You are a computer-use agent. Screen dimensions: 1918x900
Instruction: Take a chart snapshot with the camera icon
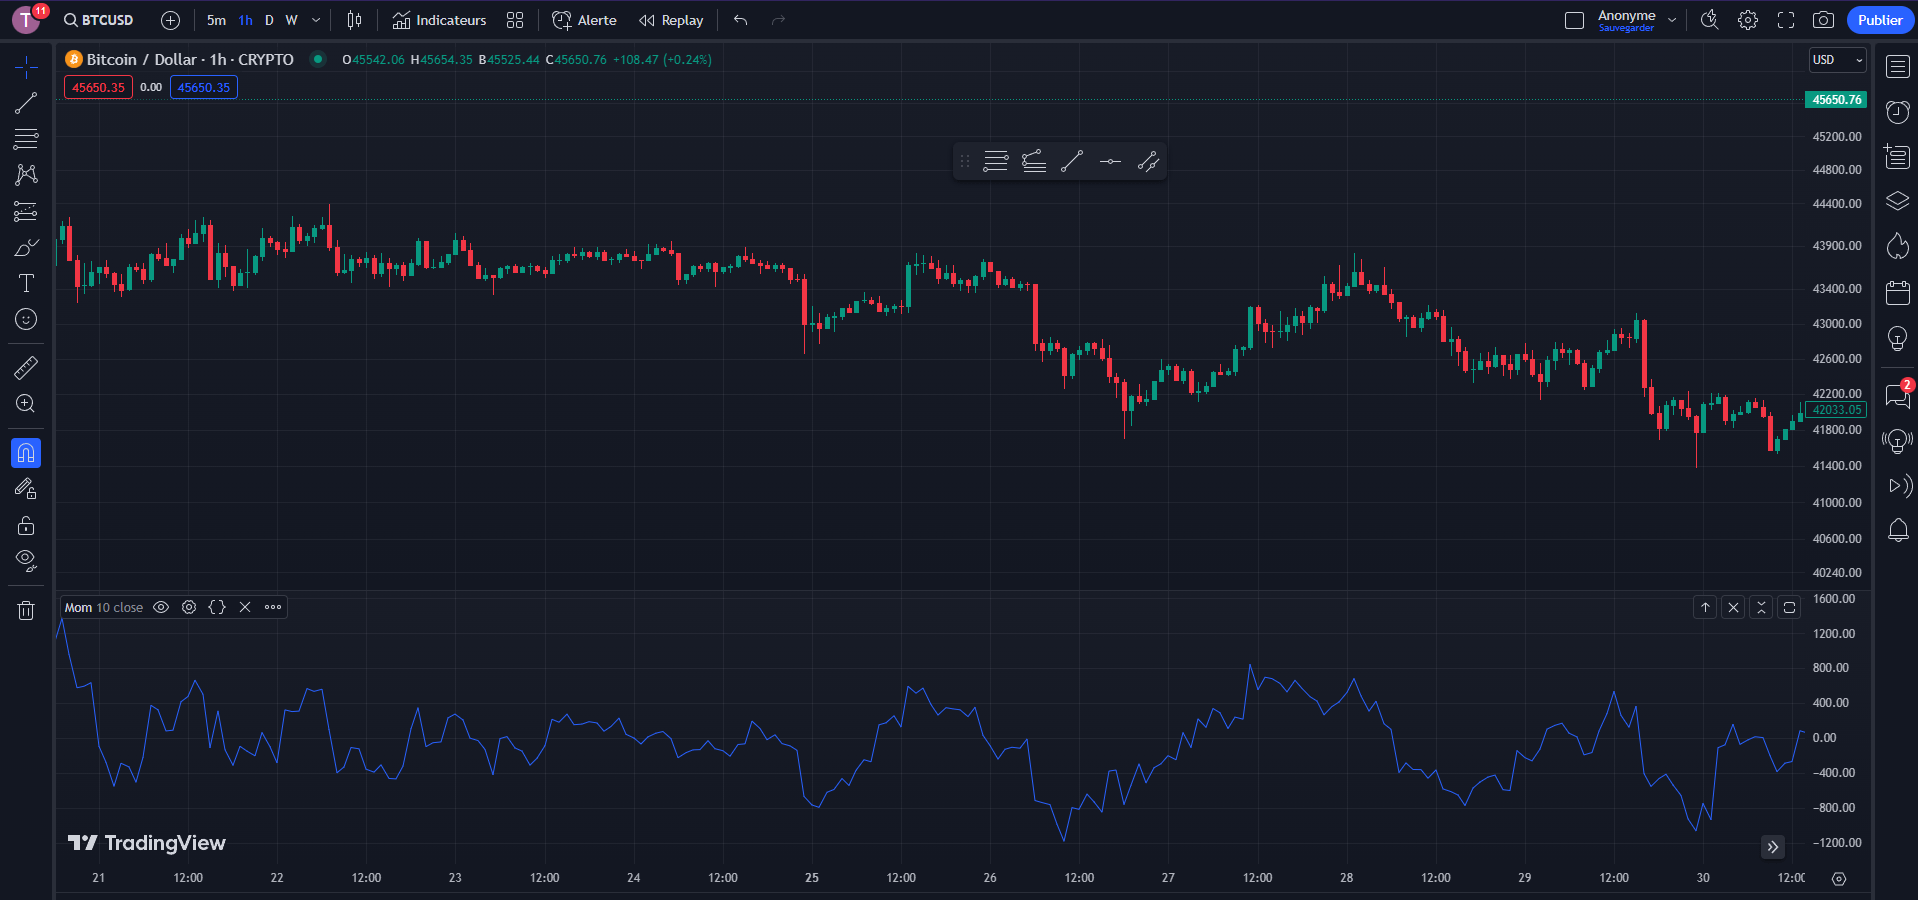[1823, 19]
